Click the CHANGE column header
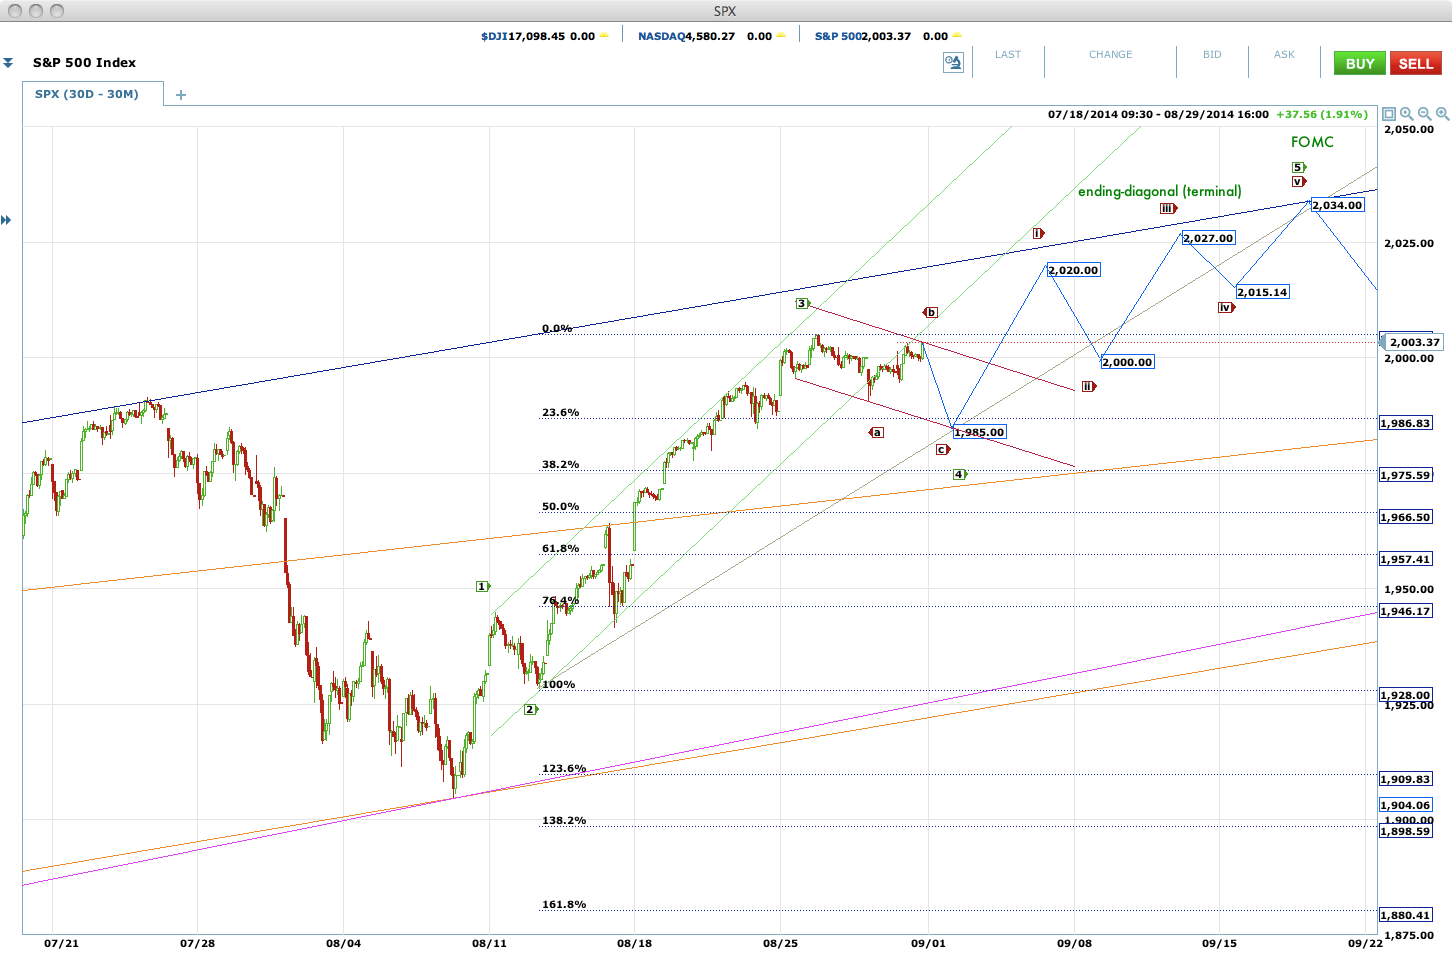This screenshot has height=969, width=1452. coord(1111,55)
